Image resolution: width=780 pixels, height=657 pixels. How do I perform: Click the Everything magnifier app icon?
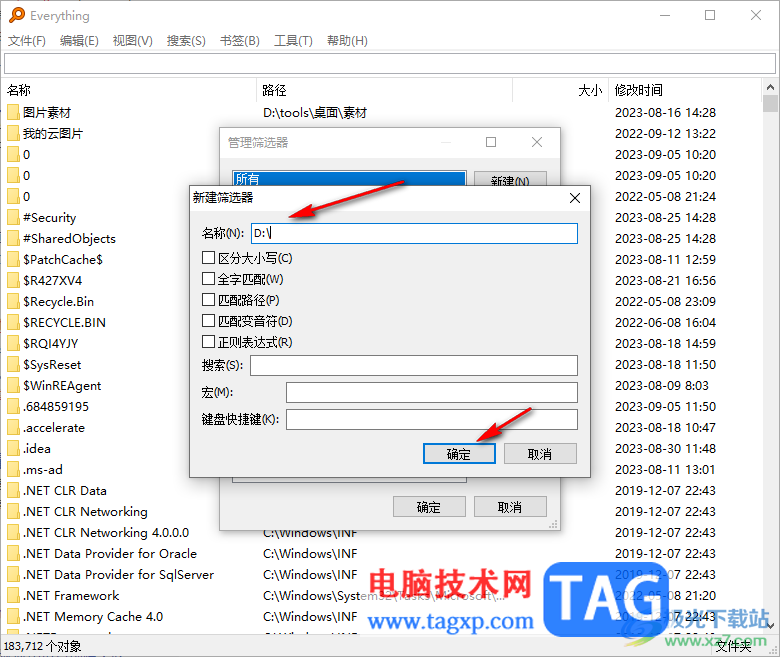pyautogui.click(x=16, y=15)
